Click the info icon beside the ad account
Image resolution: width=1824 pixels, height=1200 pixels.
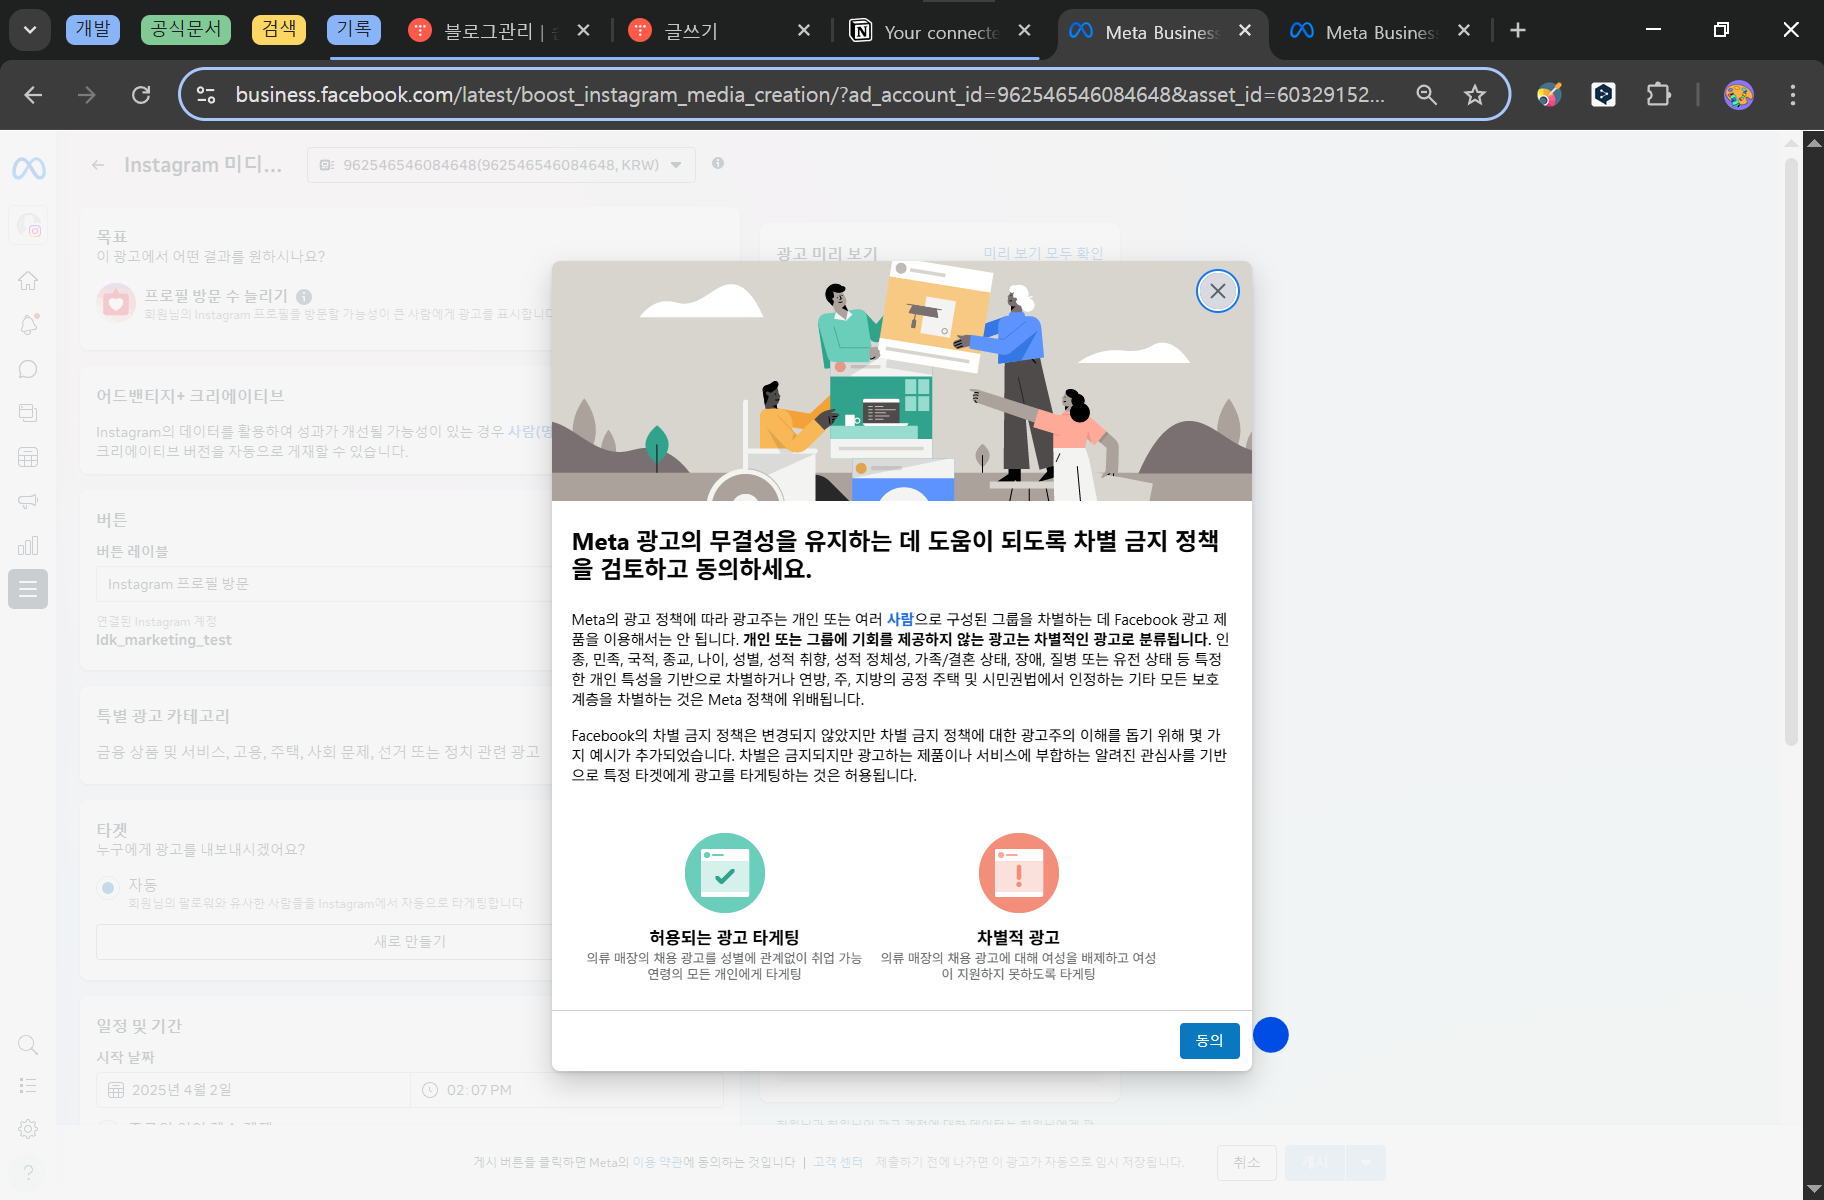(718, 163)
